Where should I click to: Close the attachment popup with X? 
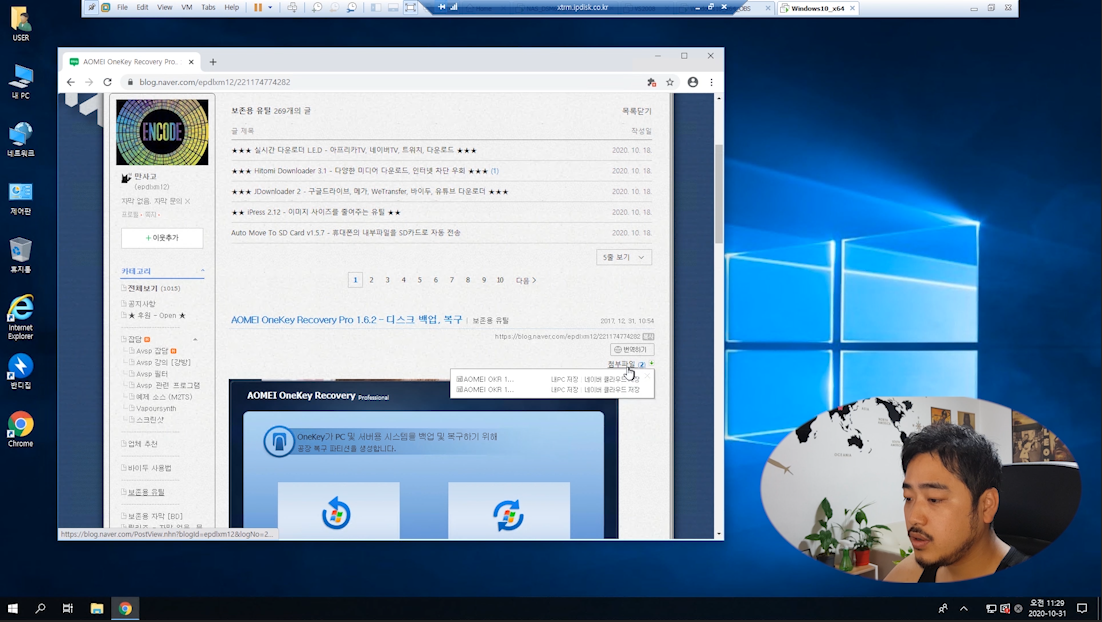647,376
